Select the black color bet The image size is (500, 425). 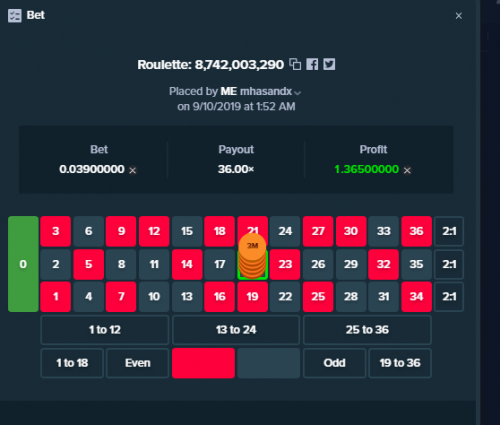[x=269, y=363]
